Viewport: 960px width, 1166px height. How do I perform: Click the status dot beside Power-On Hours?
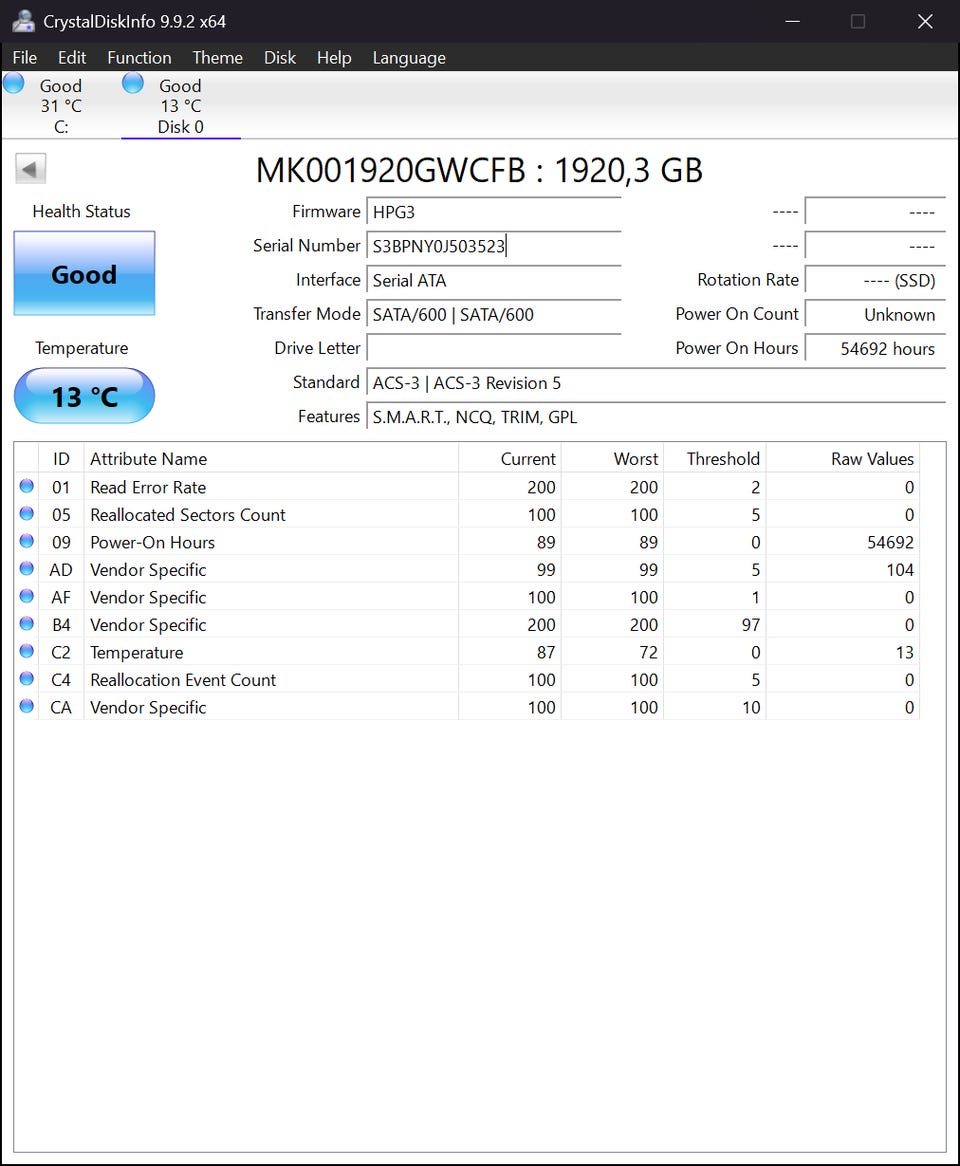tap(27, 541)
